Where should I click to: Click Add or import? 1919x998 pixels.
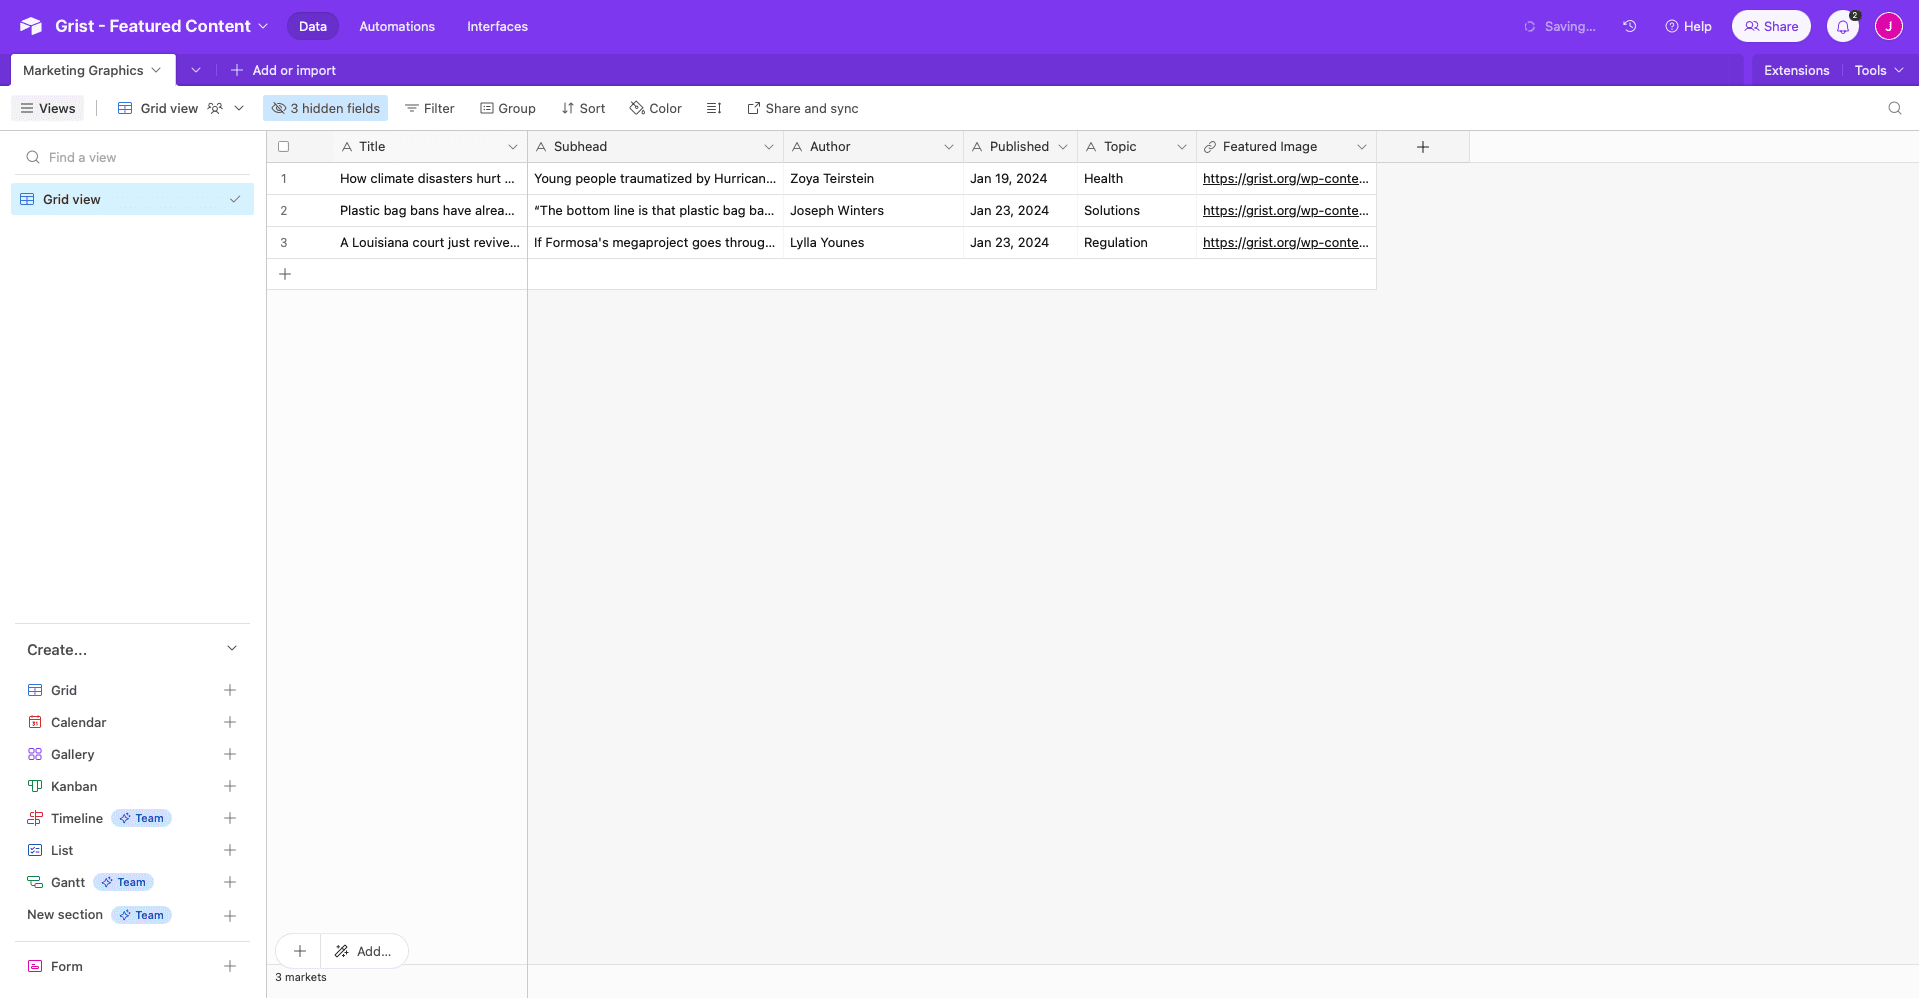(284, 70)
